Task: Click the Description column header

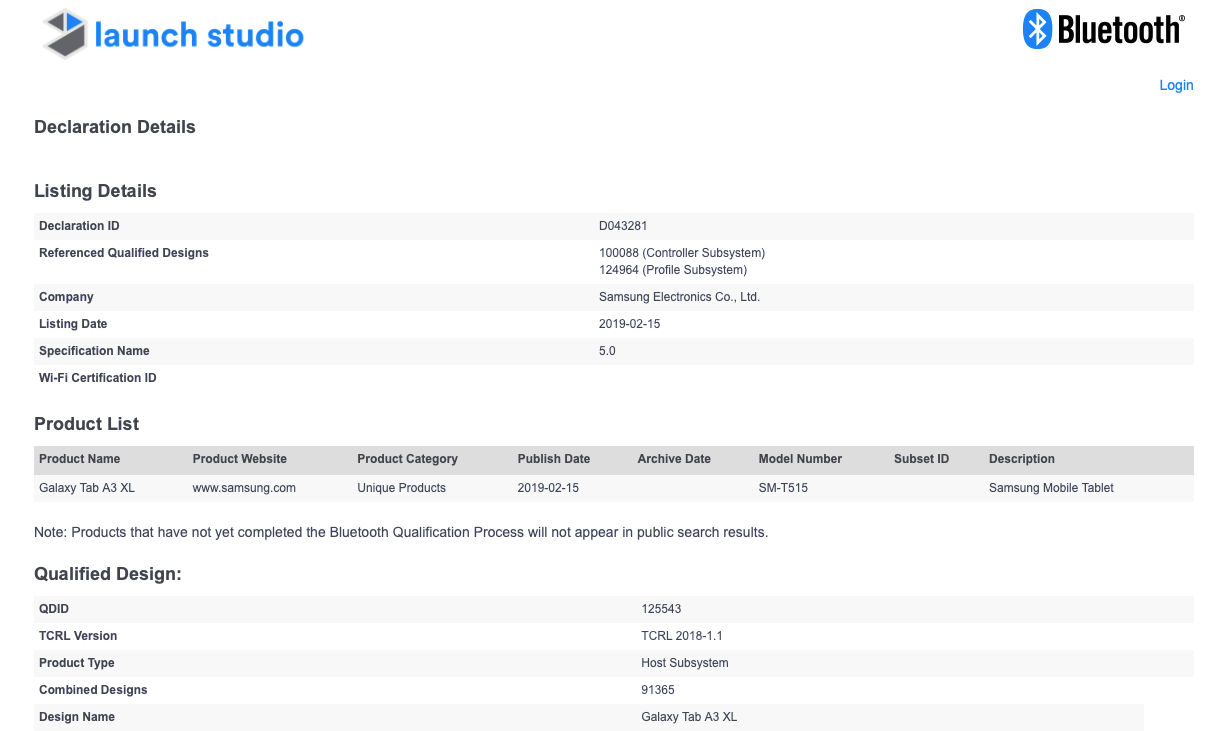Action: [x=1022, y=459]
